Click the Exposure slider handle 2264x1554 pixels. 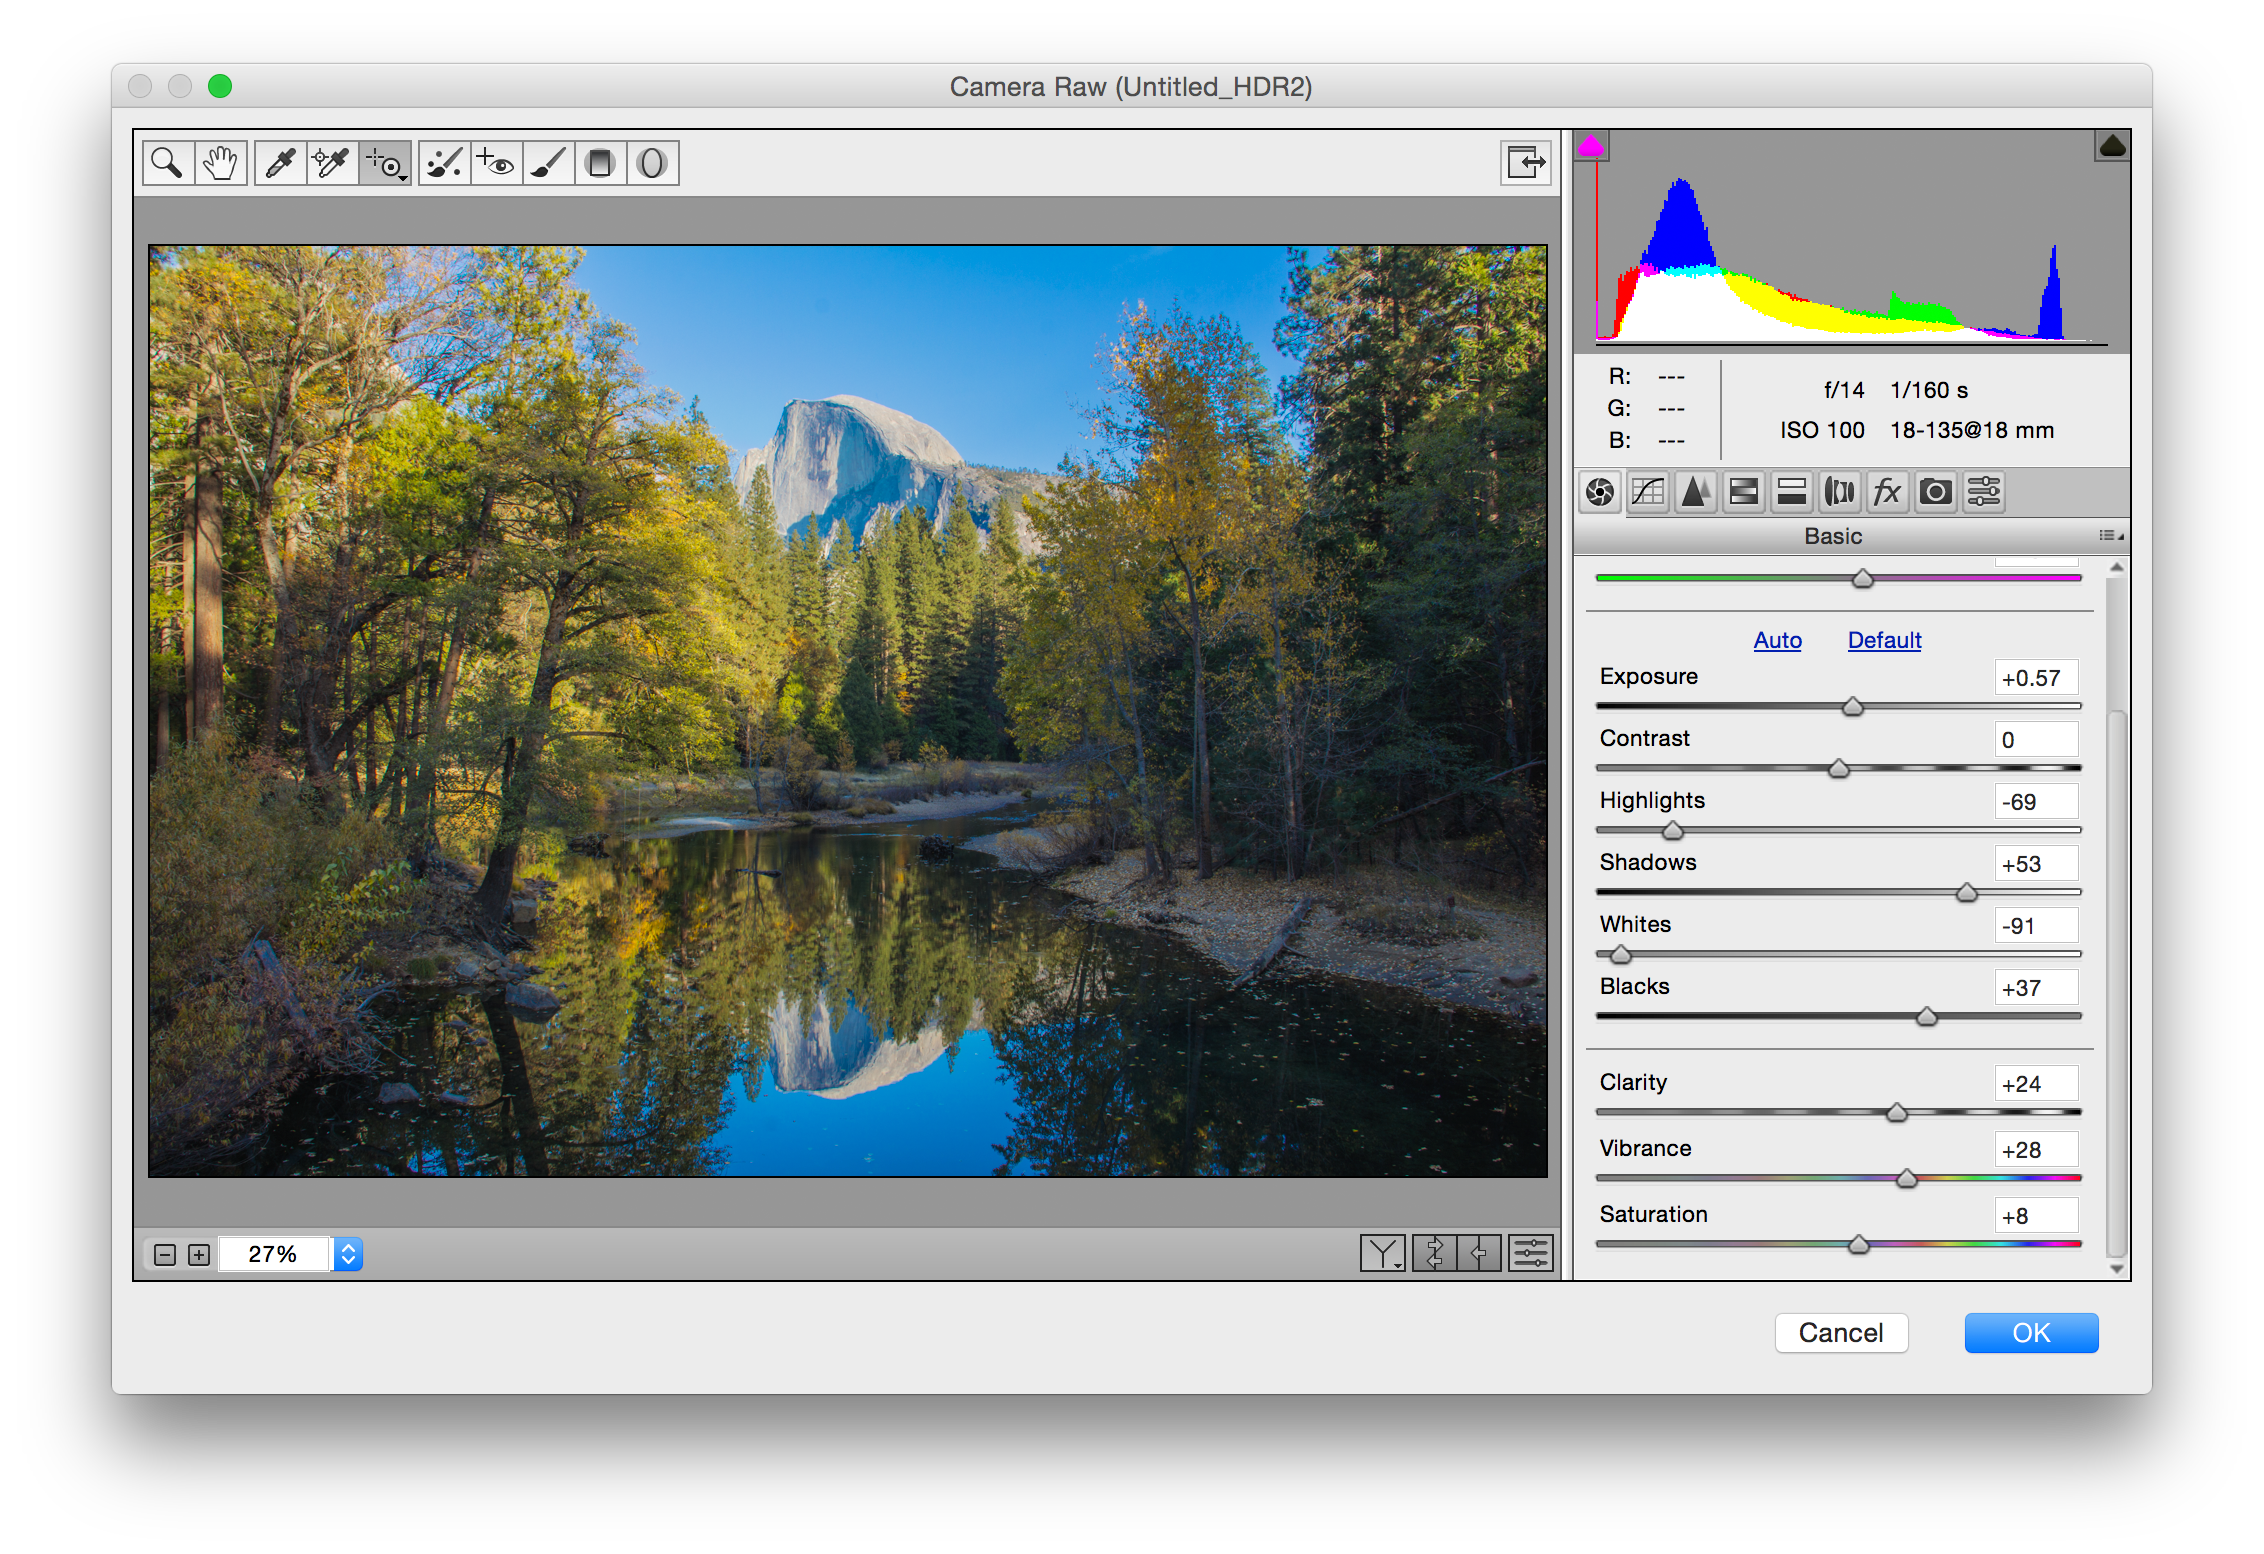pos(1852,707)
